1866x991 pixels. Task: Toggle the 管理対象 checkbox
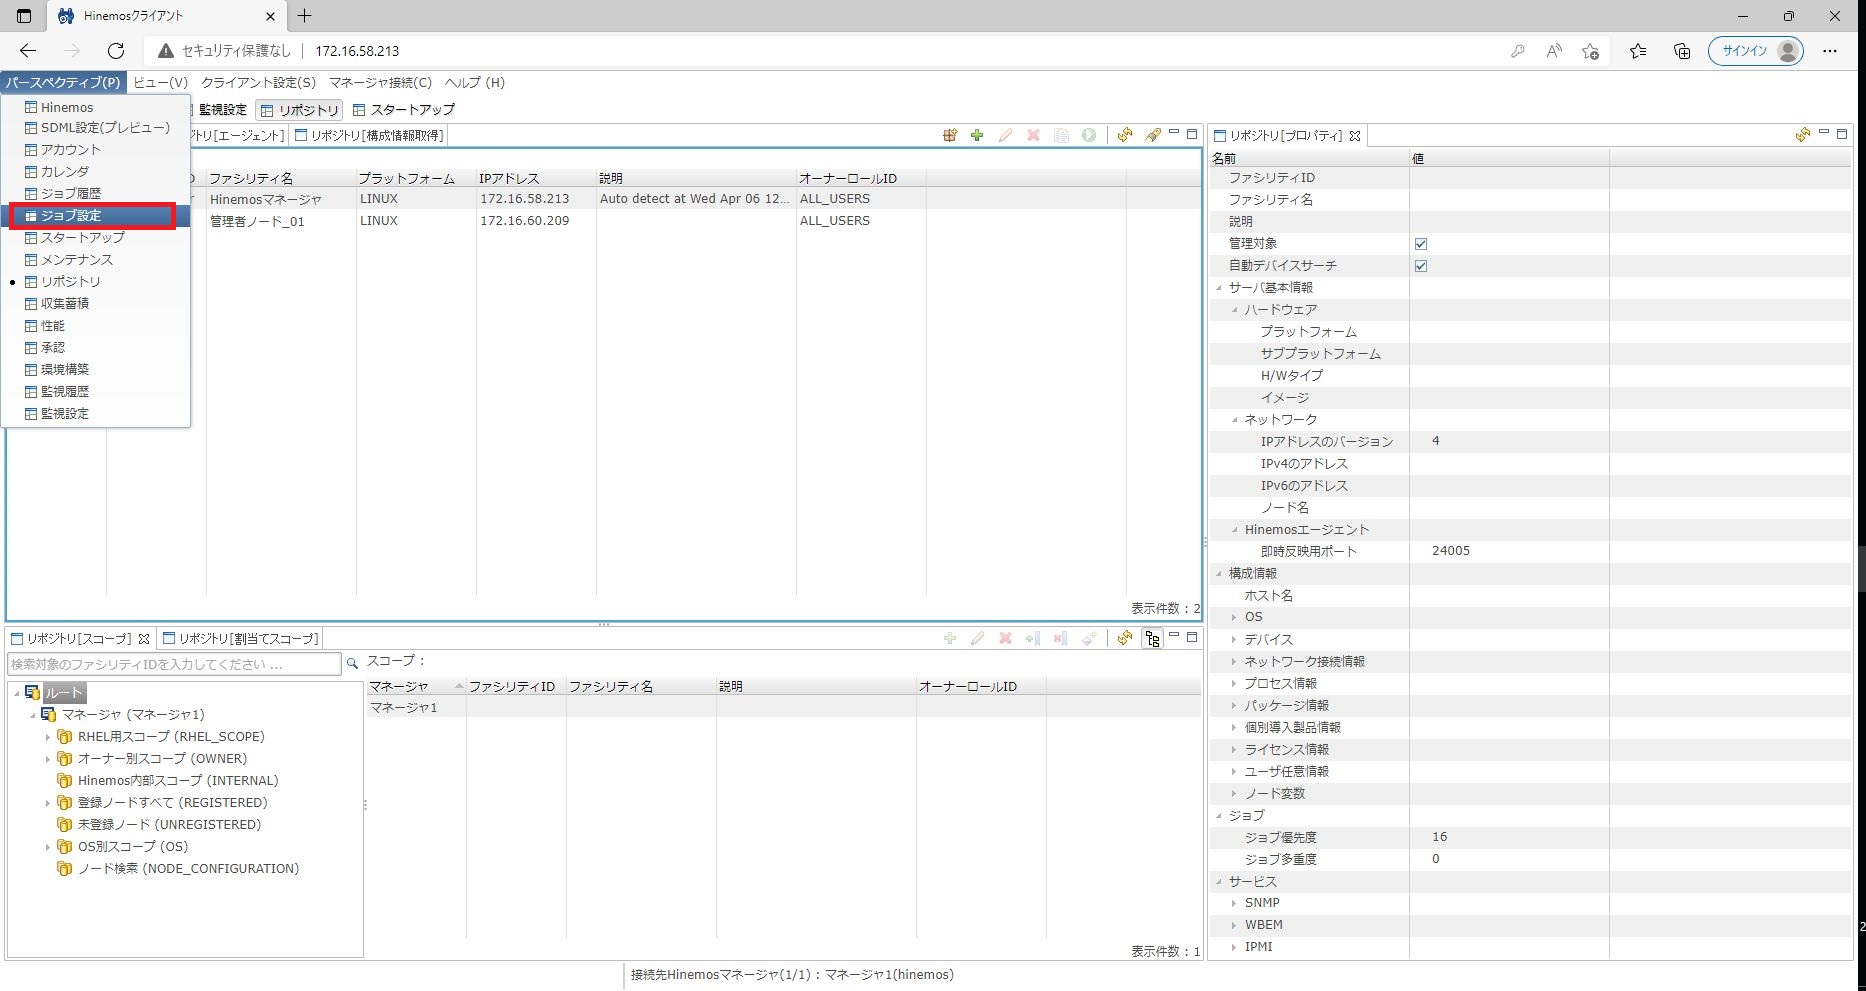pyautogui.click(x=1421, y=244)
